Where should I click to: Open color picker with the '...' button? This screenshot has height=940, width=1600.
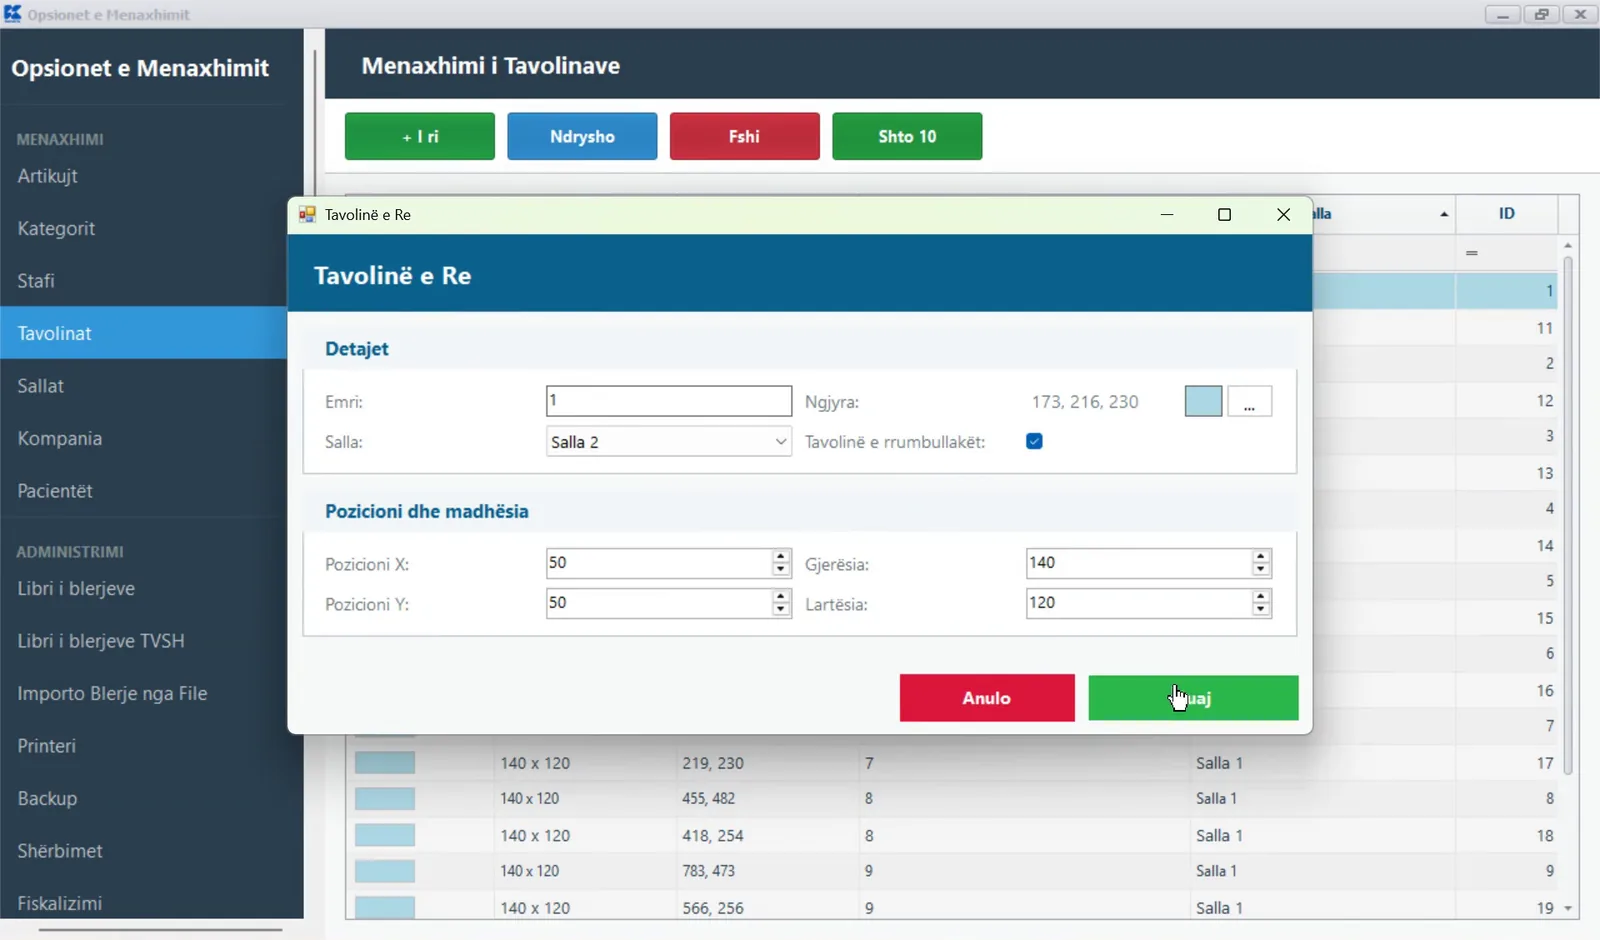click(x=1249, y=402)
